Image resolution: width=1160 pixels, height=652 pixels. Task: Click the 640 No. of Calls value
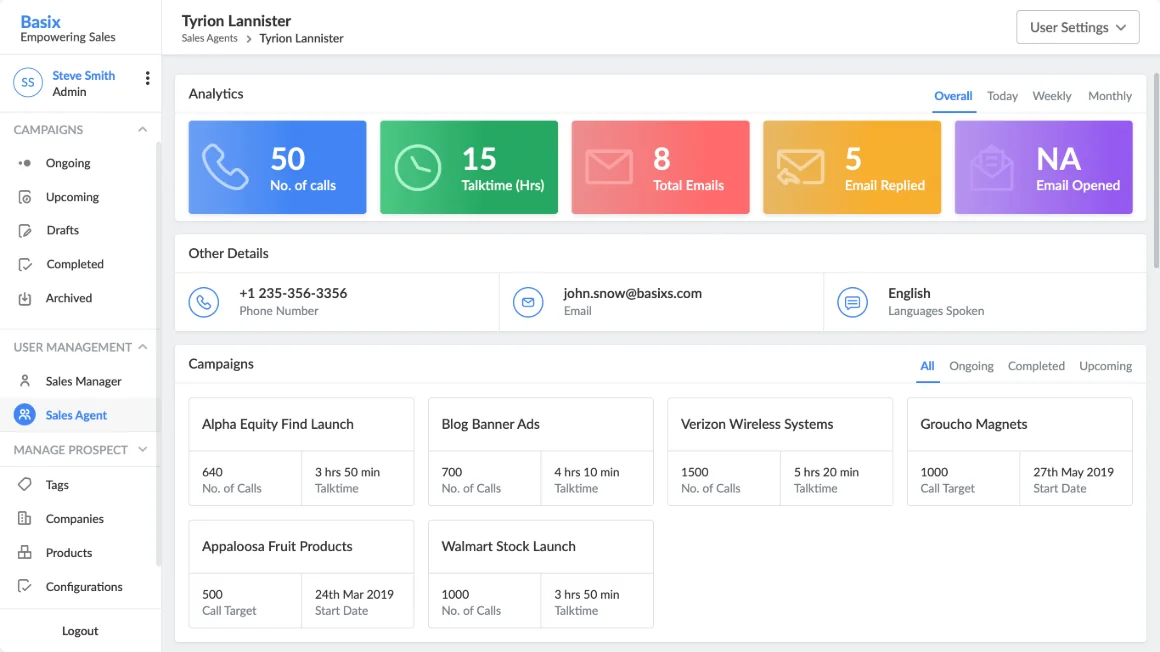click(x=212, y=472)
